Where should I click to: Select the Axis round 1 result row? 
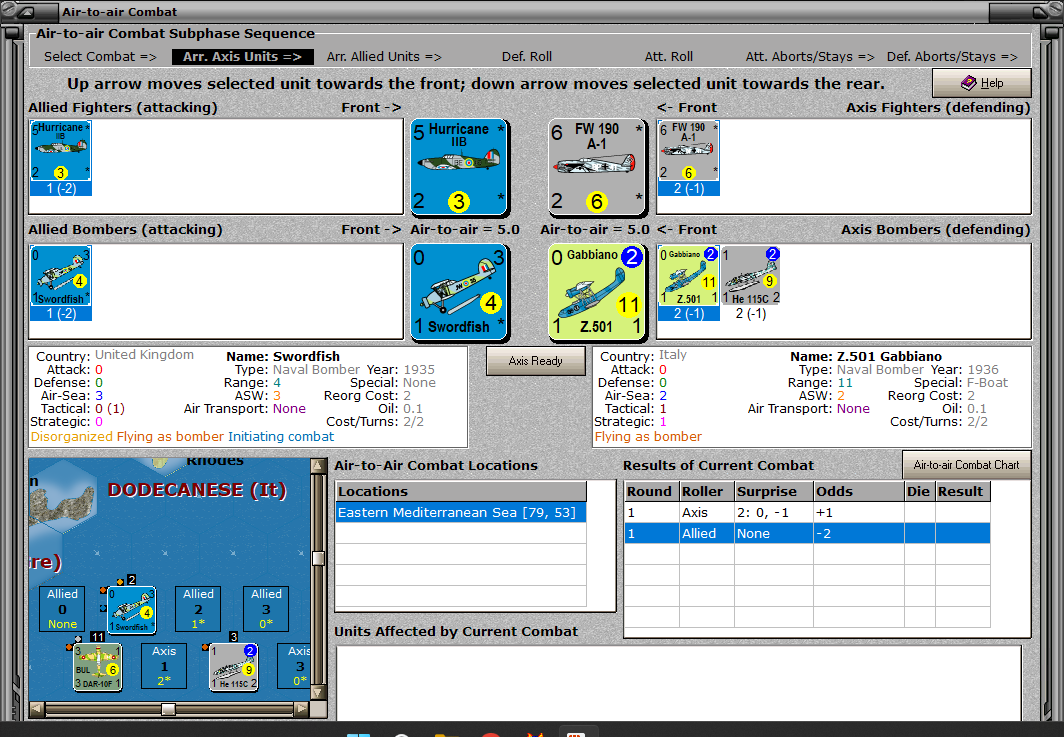point(807,512)
